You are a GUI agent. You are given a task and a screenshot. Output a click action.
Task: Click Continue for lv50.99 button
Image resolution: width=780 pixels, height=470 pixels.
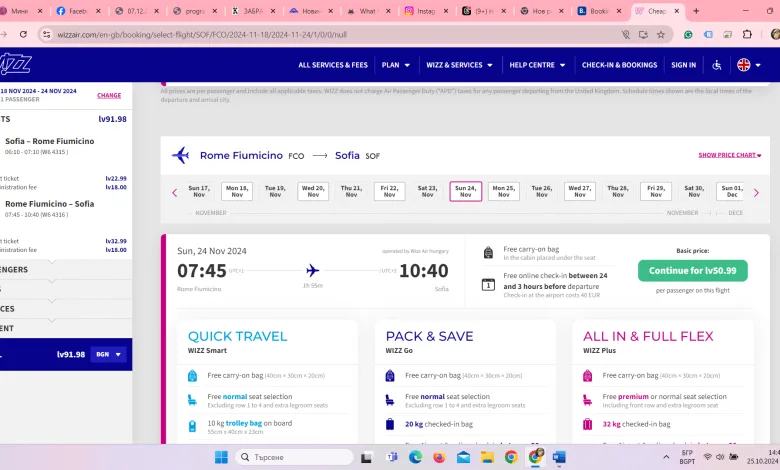[692, 271]
